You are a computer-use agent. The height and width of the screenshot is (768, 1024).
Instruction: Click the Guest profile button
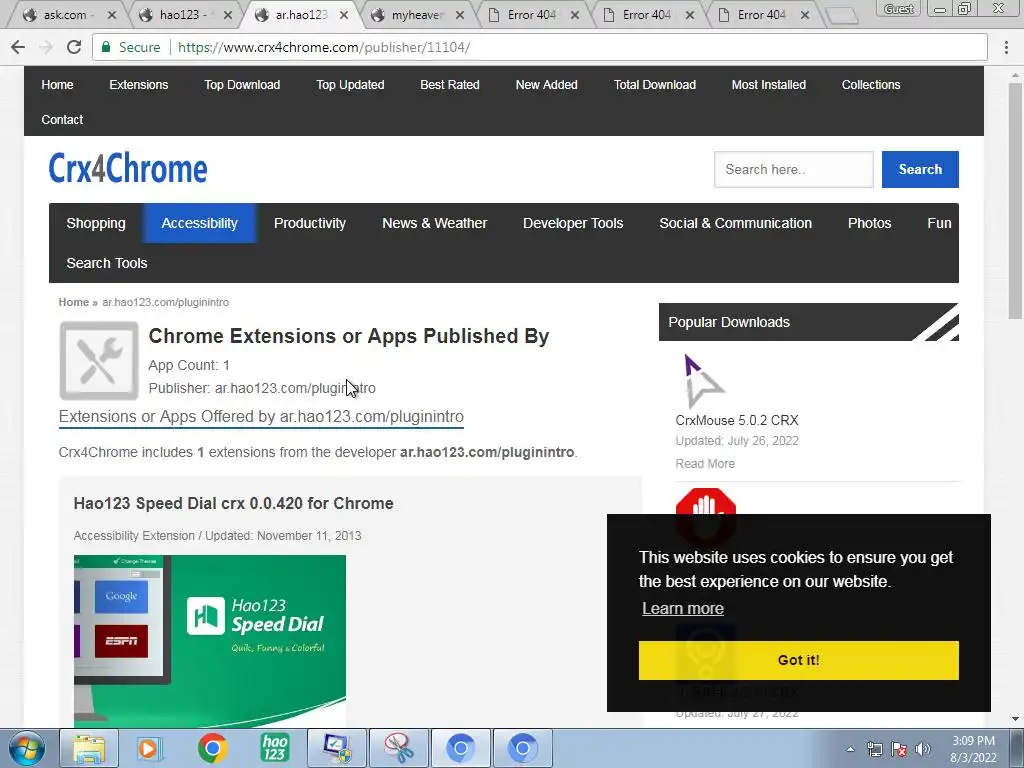point(899,8)
